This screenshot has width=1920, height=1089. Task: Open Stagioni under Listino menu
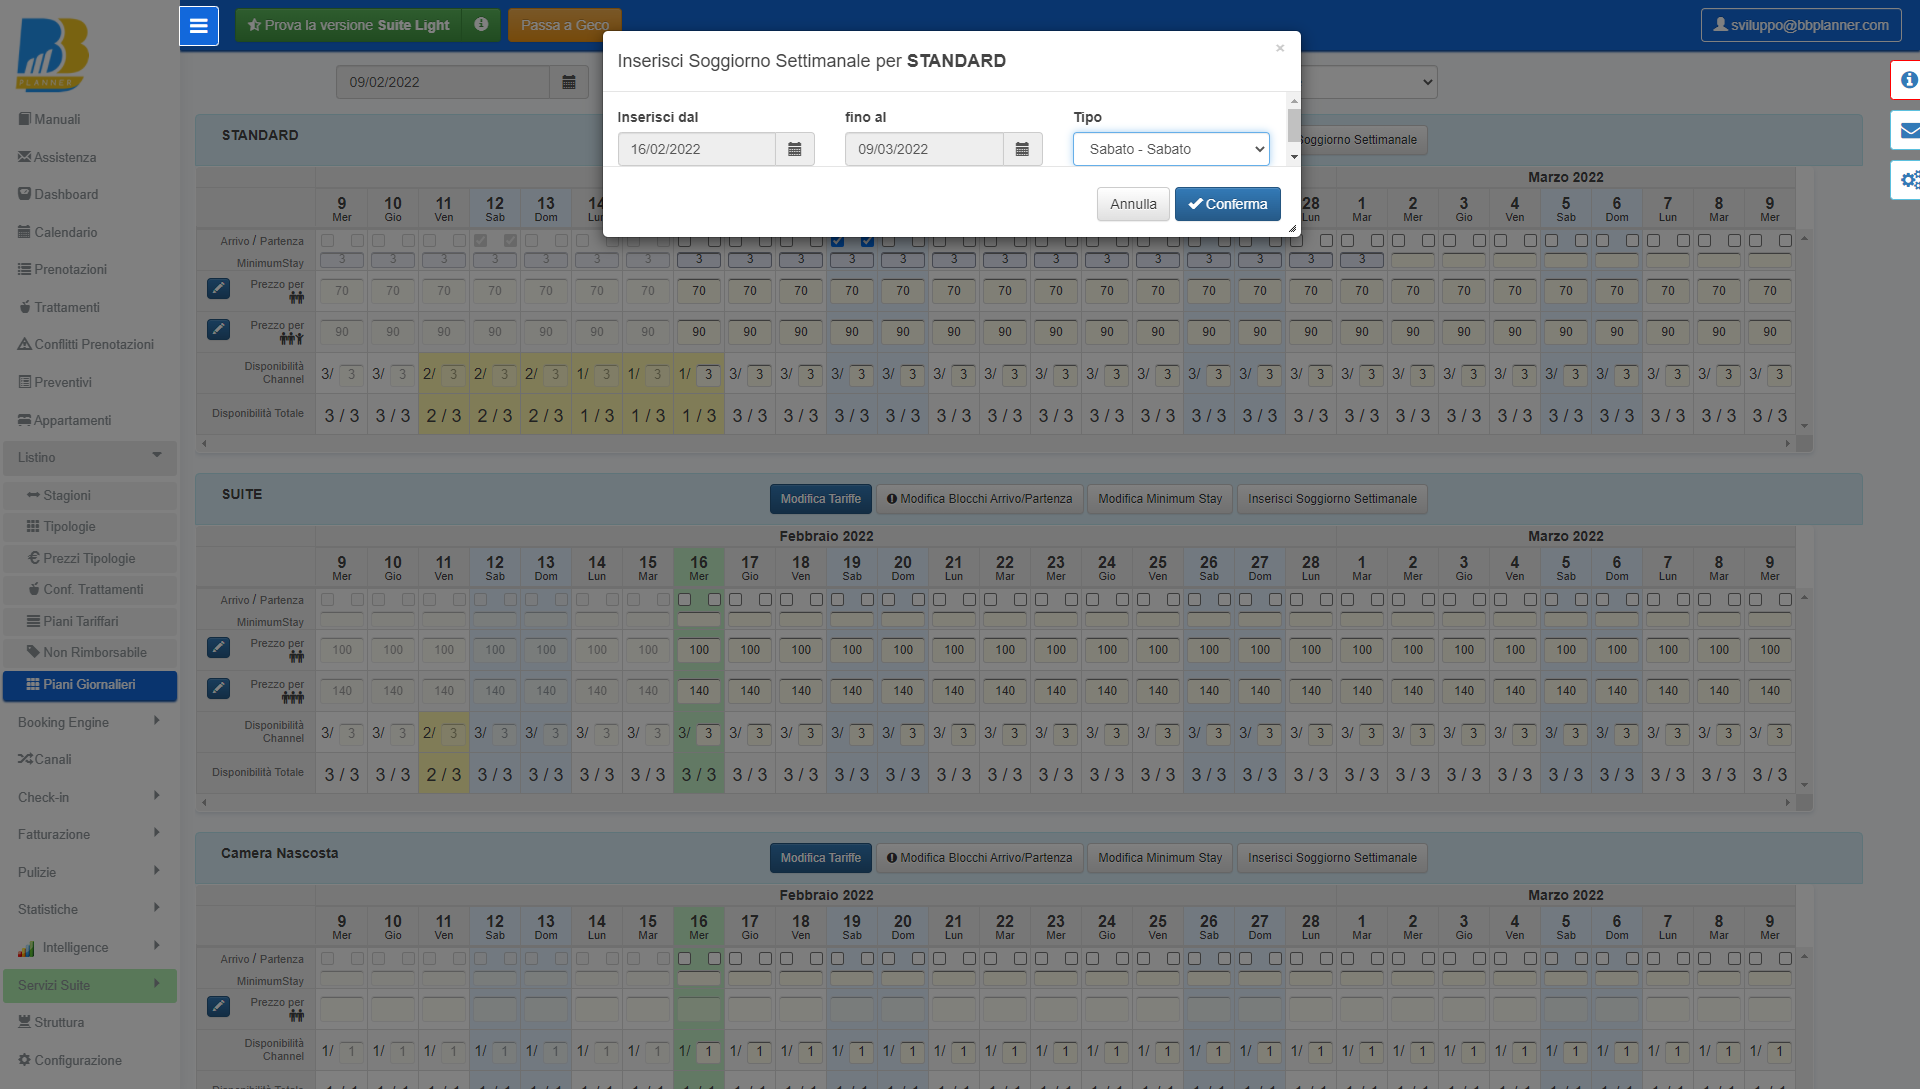click(x=66, y=495)
